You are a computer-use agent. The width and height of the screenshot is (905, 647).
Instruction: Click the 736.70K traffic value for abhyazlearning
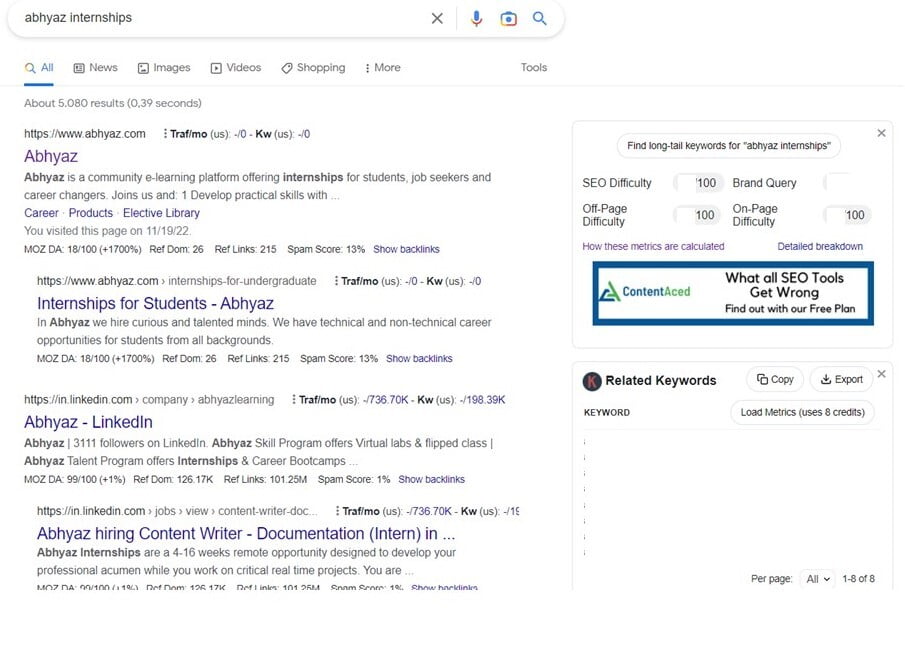[387, 400]
